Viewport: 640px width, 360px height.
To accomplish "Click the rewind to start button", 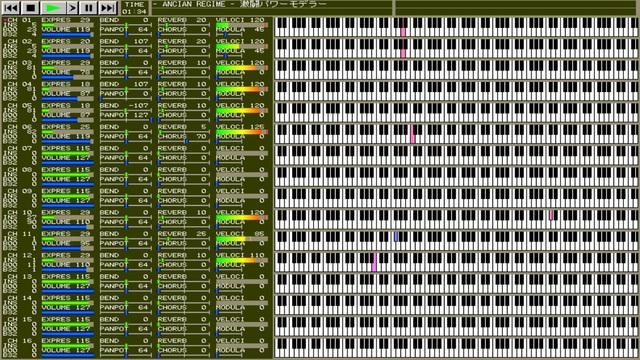I will [11, 8].
